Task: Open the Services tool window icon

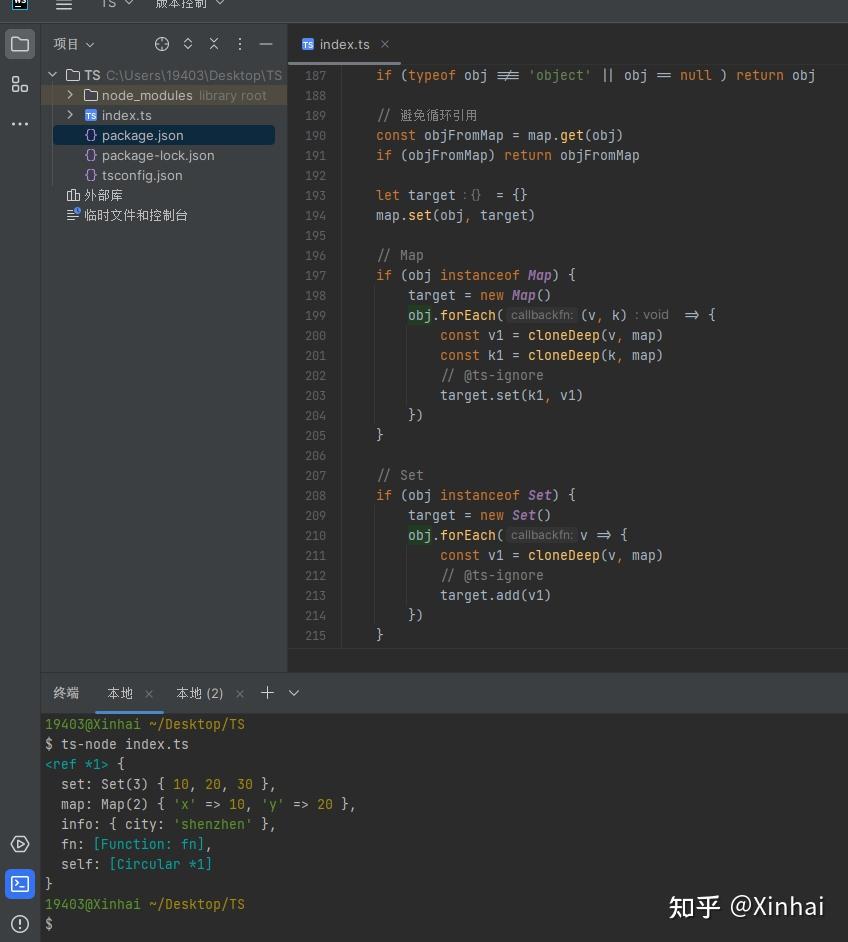Action: pyautogui.click(x=20, y=844)
